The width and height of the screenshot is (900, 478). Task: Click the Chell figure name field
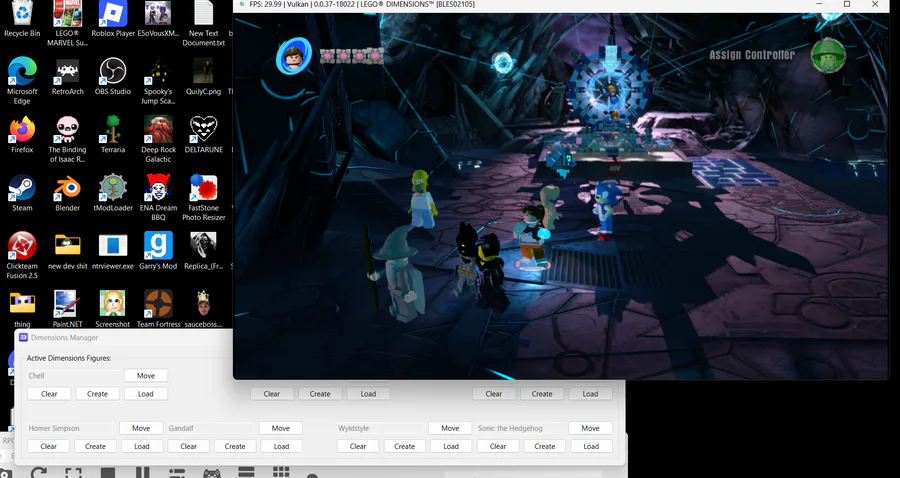[x=73, y=376]
